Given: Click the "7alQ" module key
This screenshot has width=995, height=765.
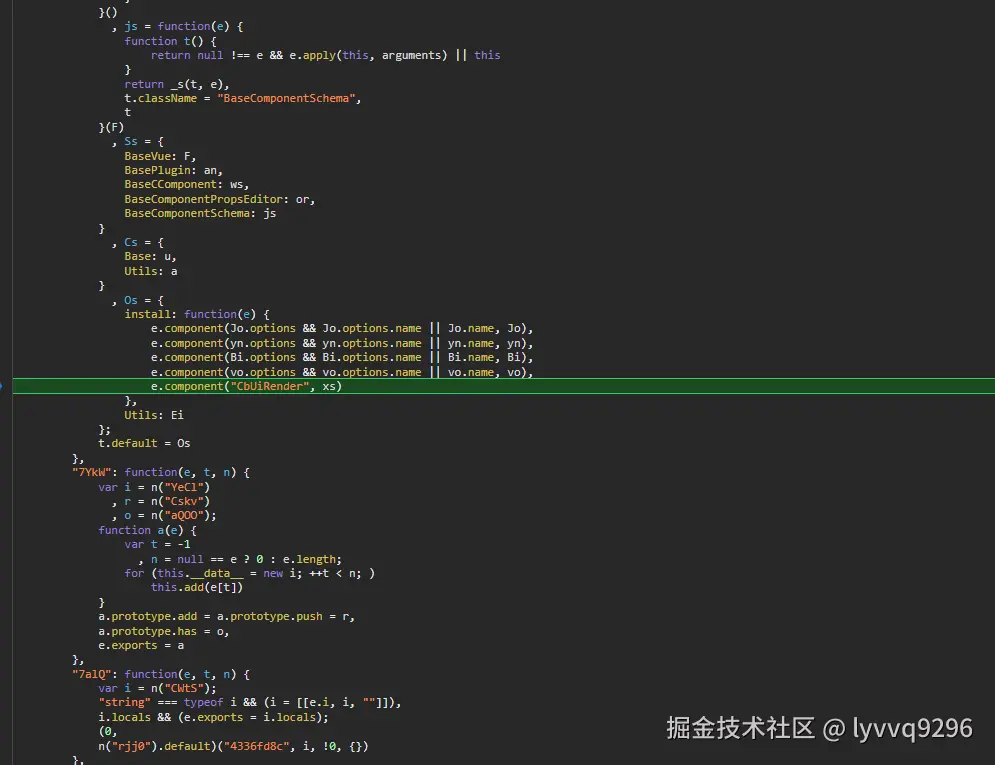Looking at the screenshot, I should tap(91, 674).
